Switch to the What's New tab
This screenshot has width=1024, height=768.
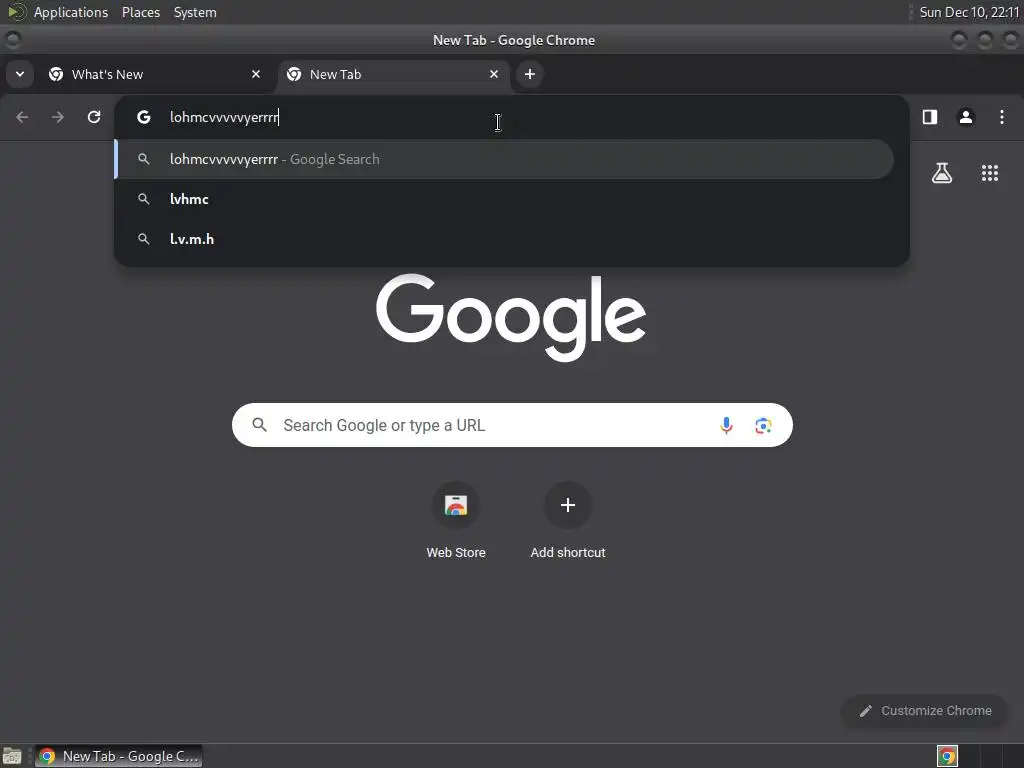click(155, 74)
